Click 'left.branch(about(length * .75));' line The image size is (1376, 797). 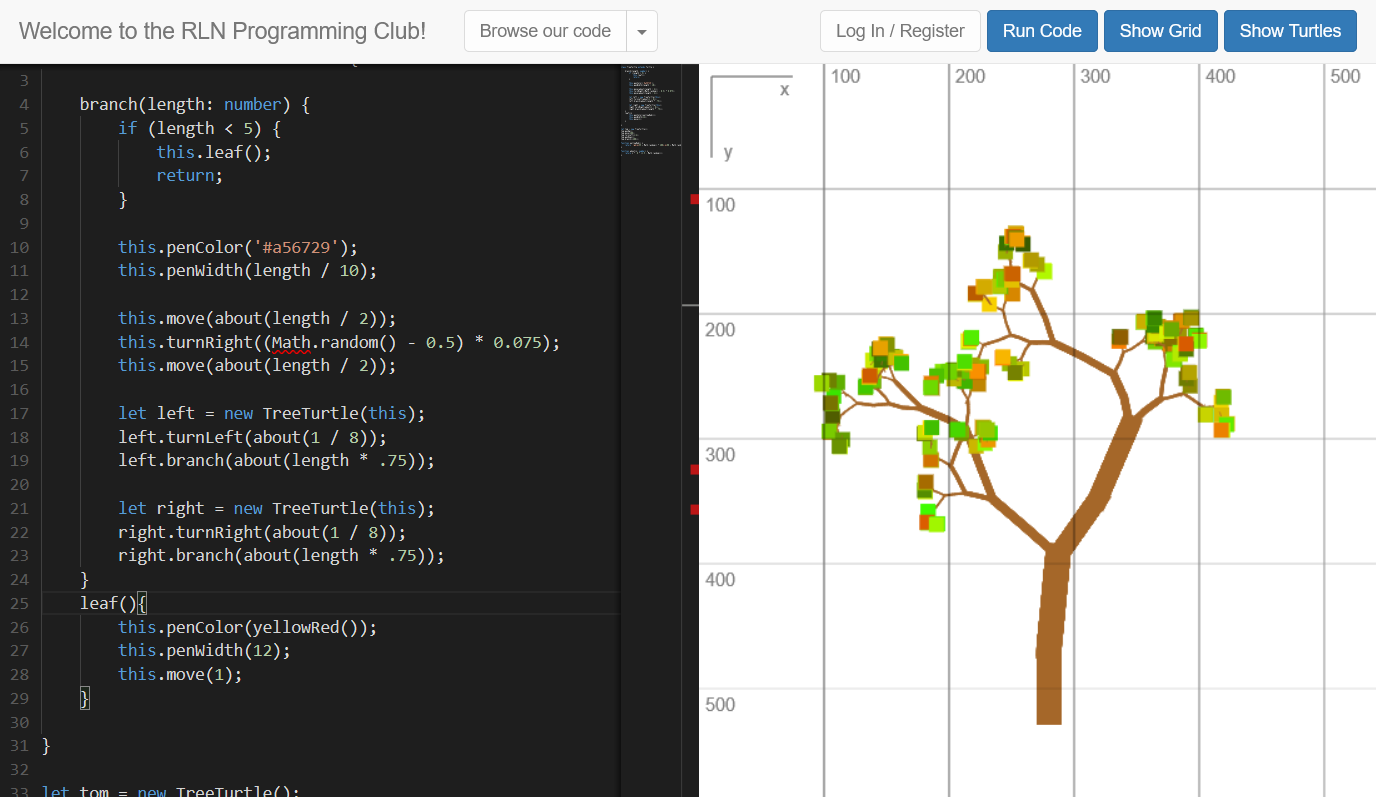[x=276, y=460]
